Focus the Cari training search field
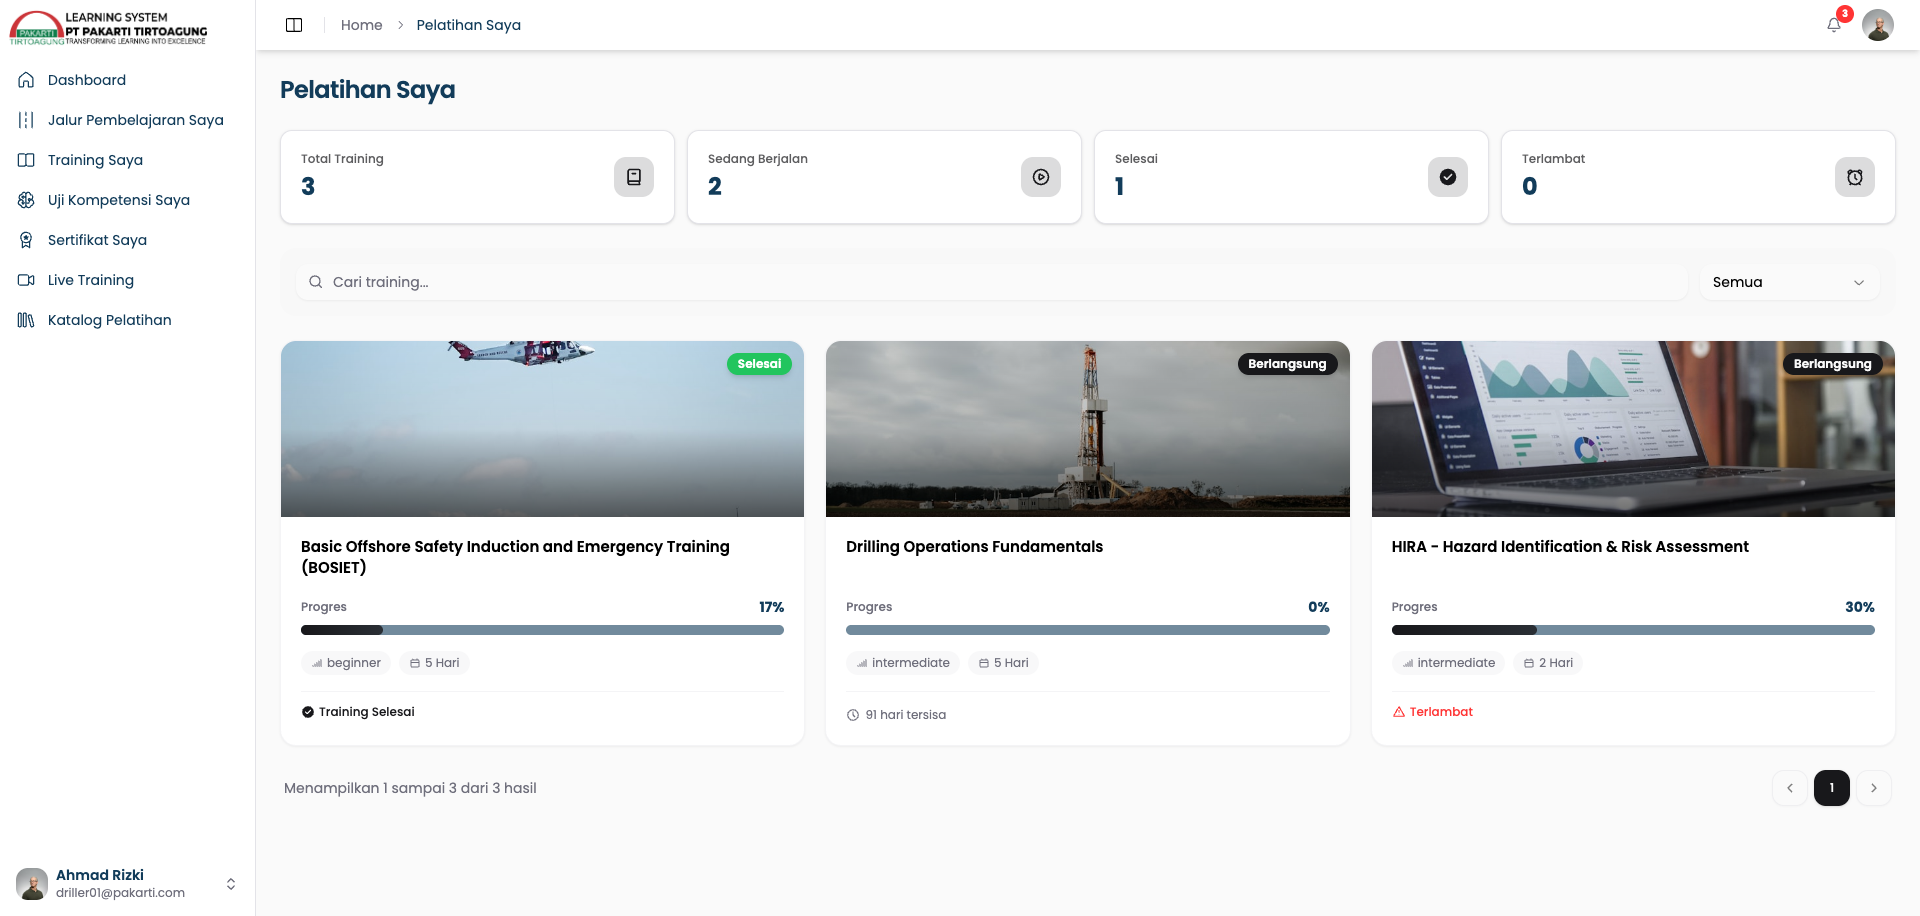The image size is (1920, 916). pyautogui.click(x=992, y=282)
